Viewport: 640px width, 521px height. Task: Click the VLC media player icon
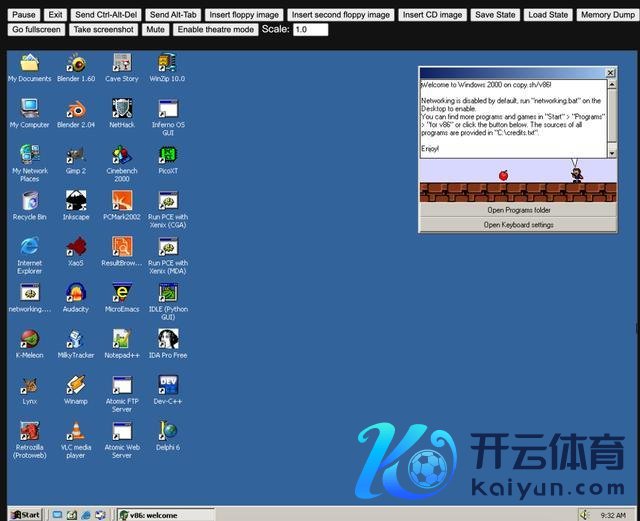76,432
